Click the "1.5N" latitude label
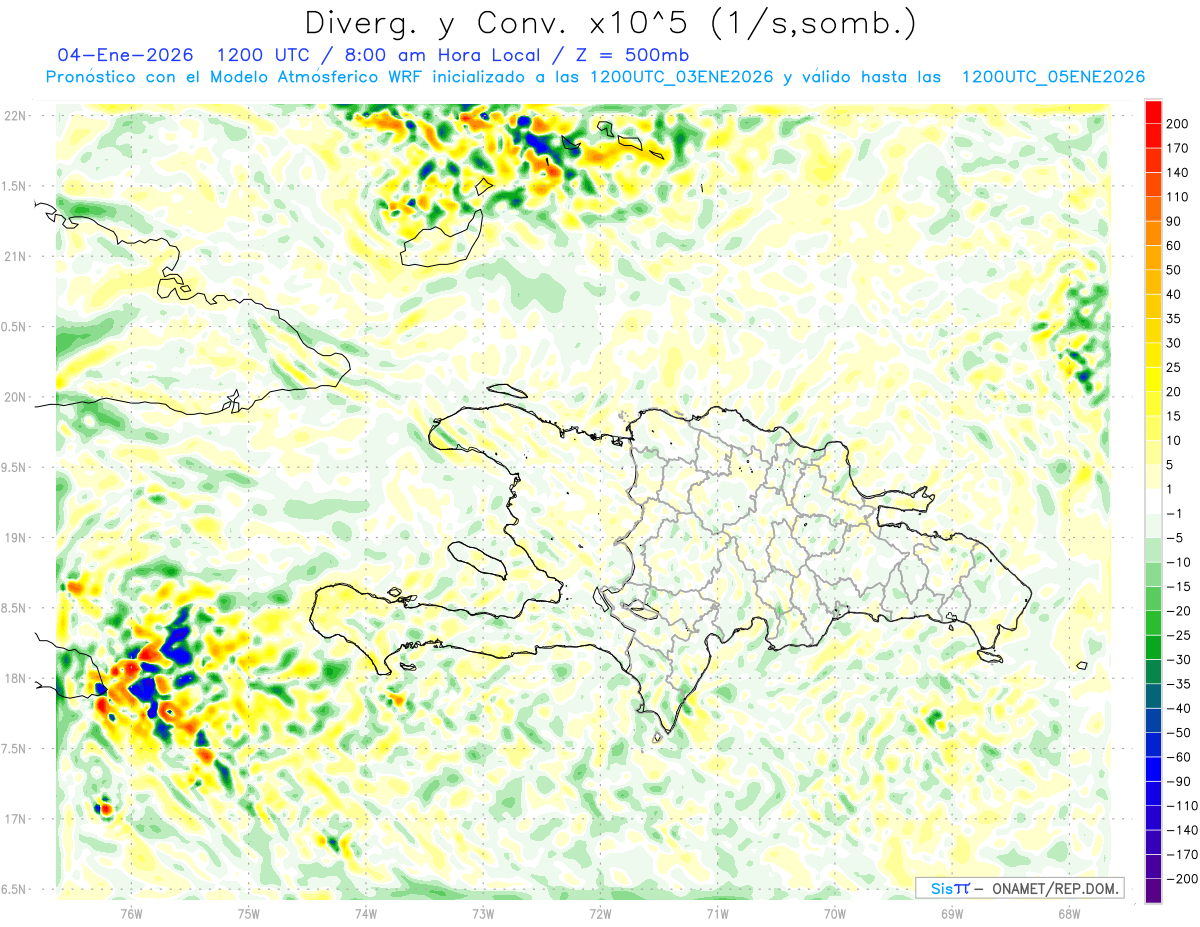Screen dimensions: 1200x927 tap(15, 186)
